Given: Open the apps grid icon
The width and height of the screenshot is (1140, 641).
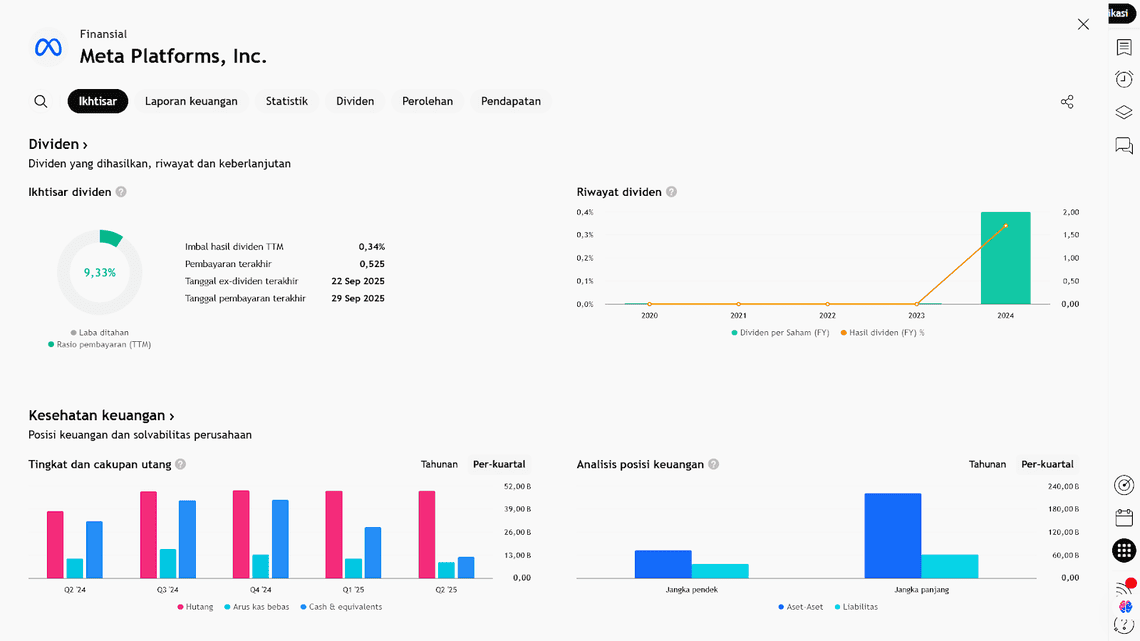Looking at the screenshot, I should (x=1124, y=550).
